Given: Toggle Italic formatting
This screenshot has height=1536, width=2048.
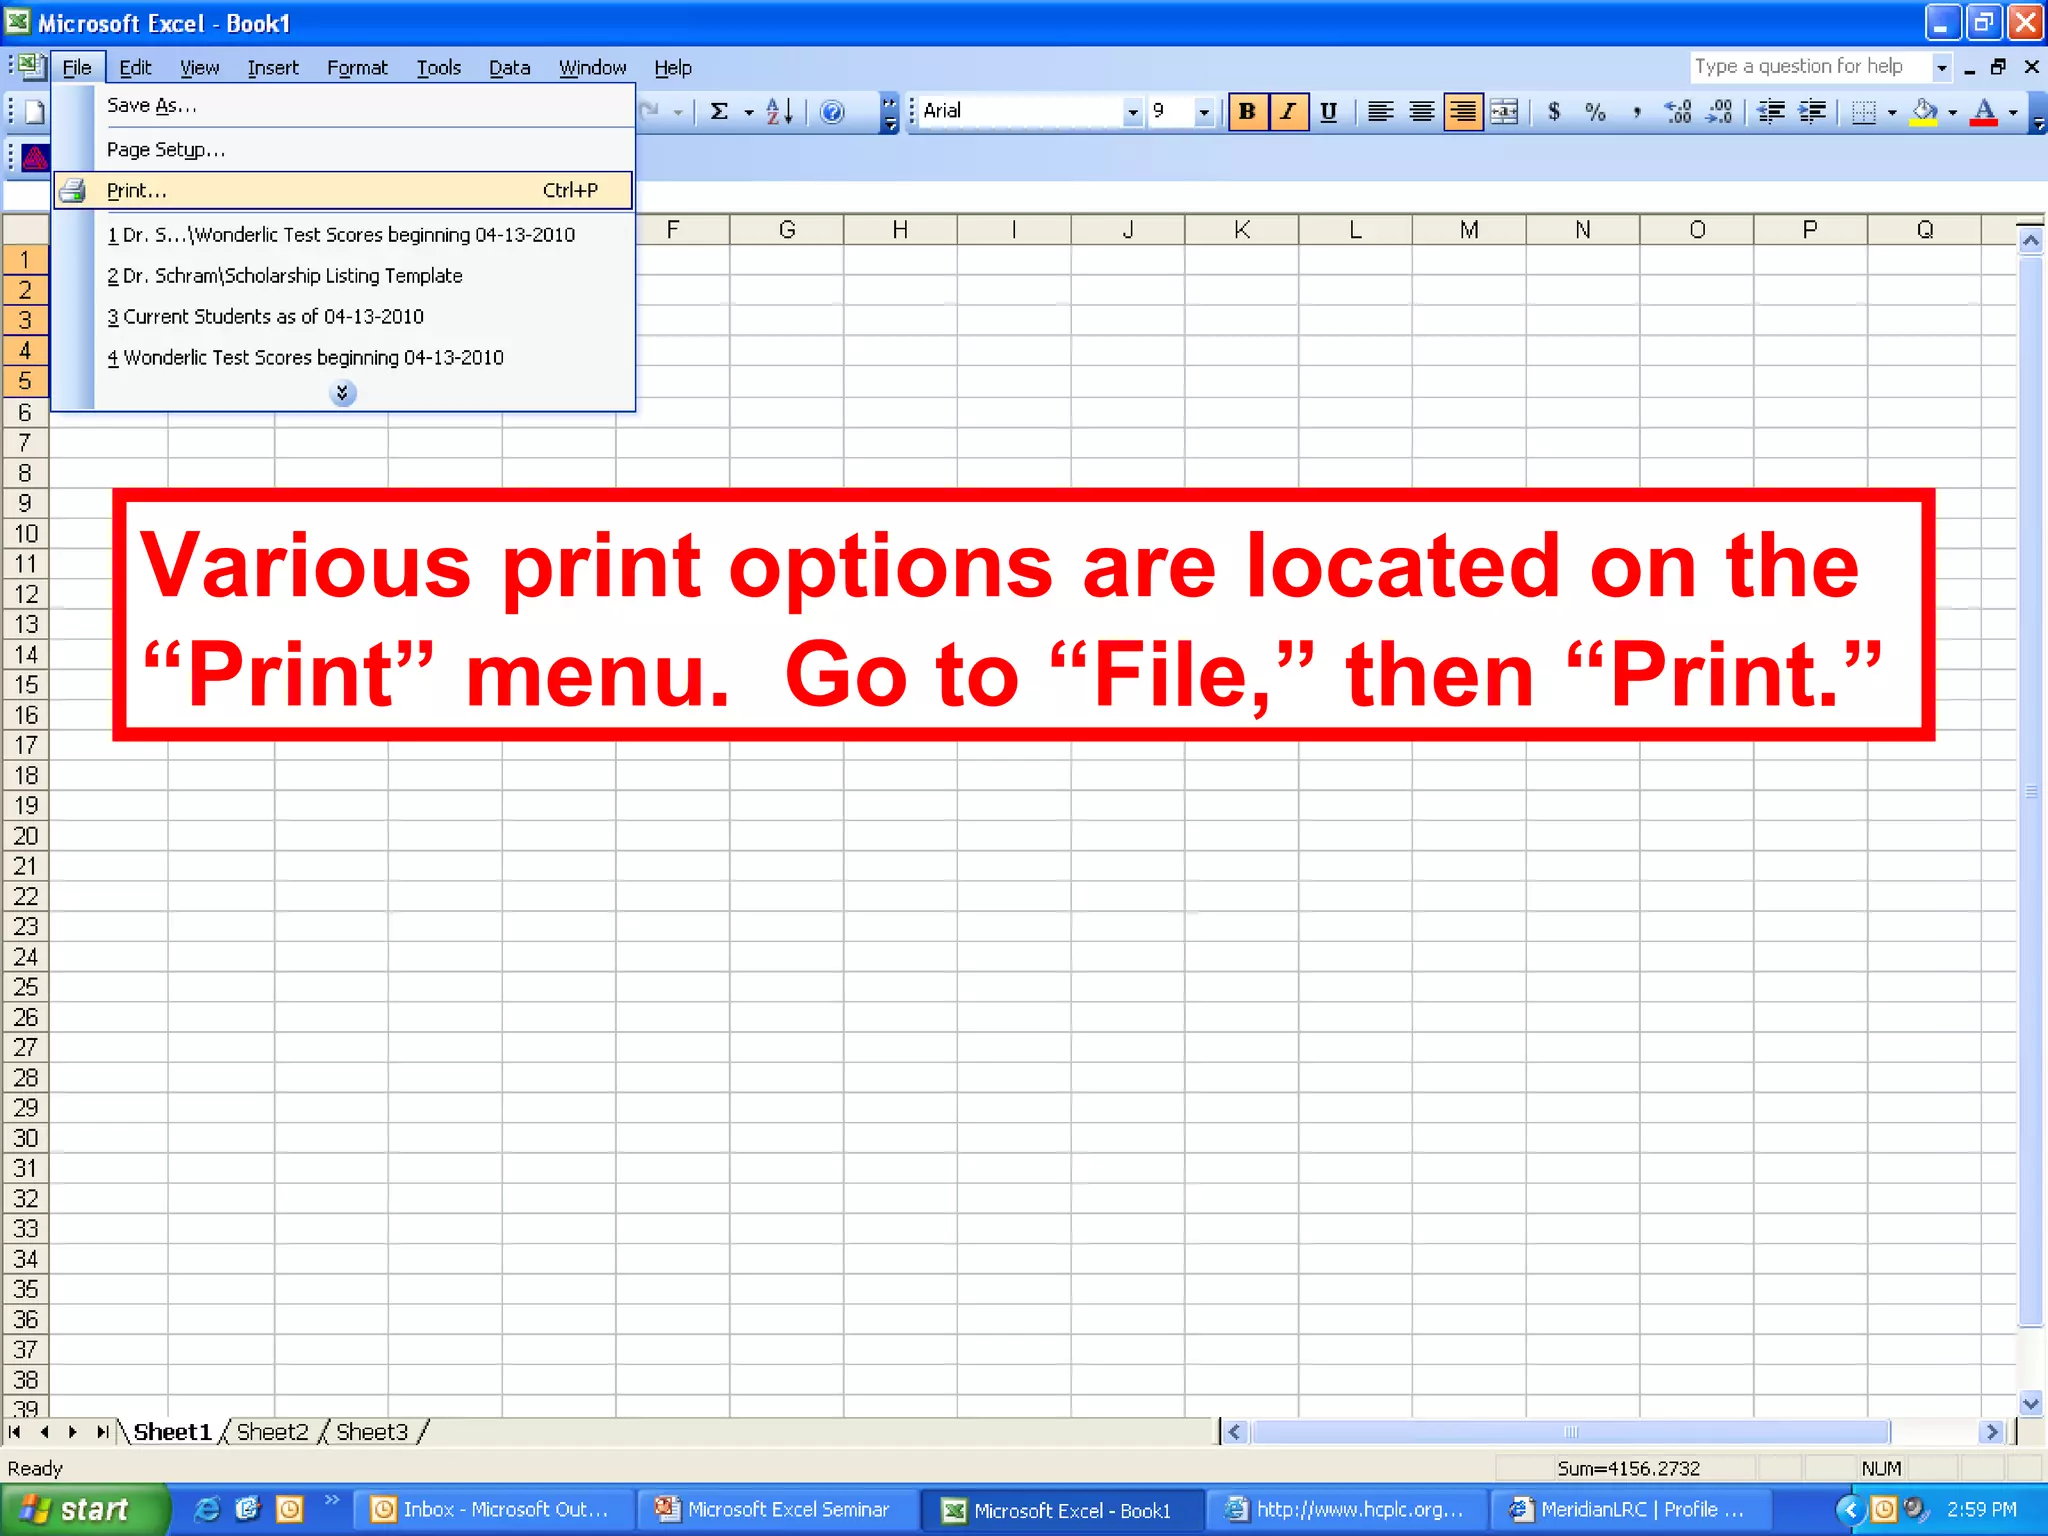Looking at the screenshot, I should click(1288, 111).
